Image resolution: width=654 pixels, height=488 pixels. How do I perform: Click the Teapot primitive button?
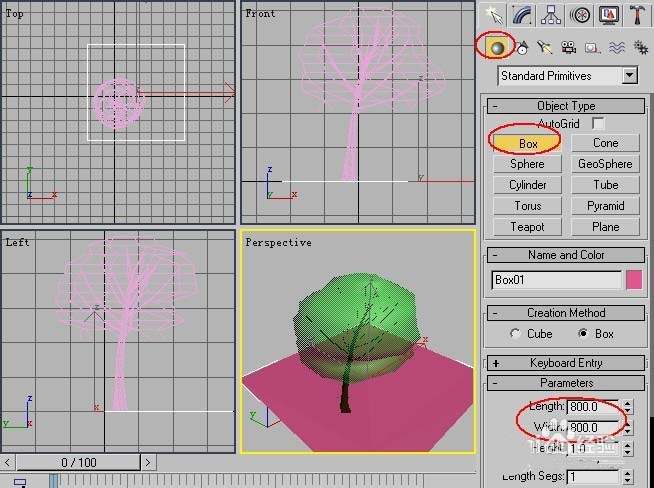(528, 227)
